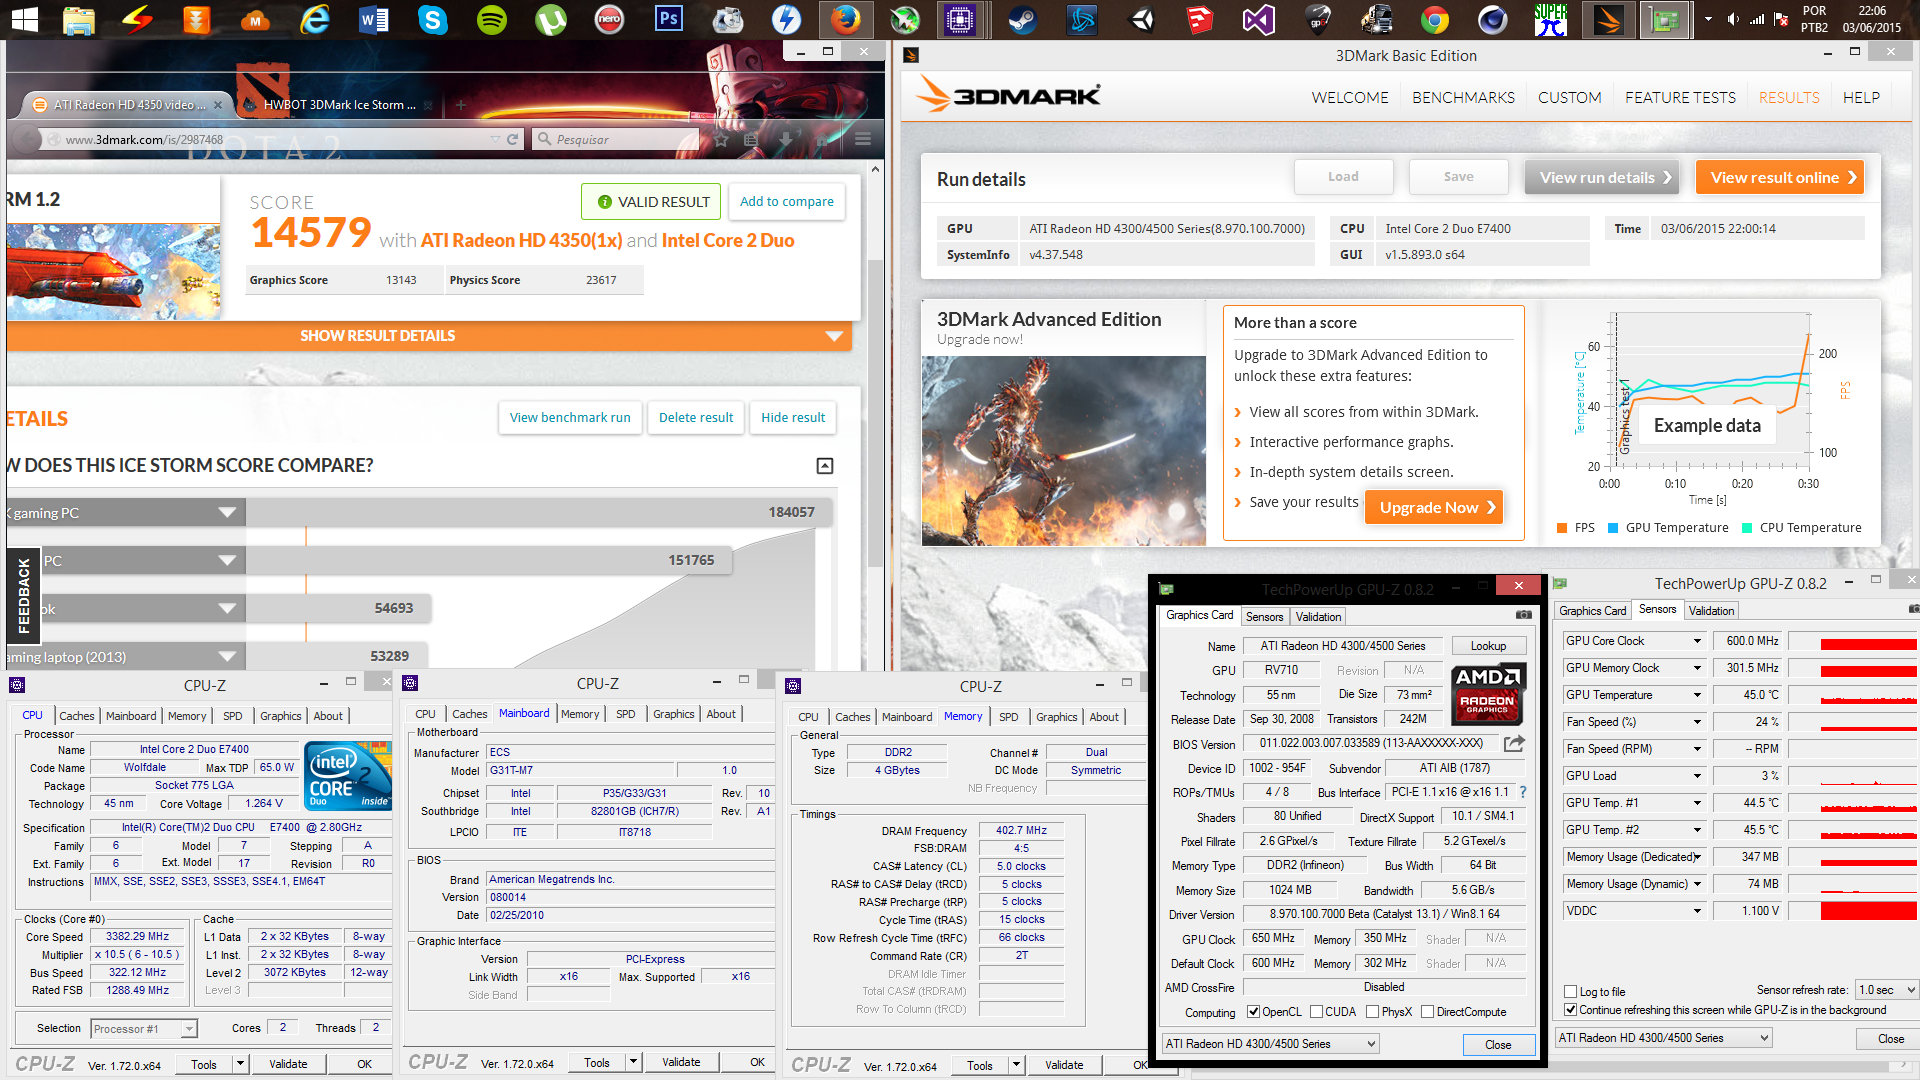Switch to the Caches tab in the first CPU-Z window
This screenshot has width=1920, height=1080.
[76, 716]
